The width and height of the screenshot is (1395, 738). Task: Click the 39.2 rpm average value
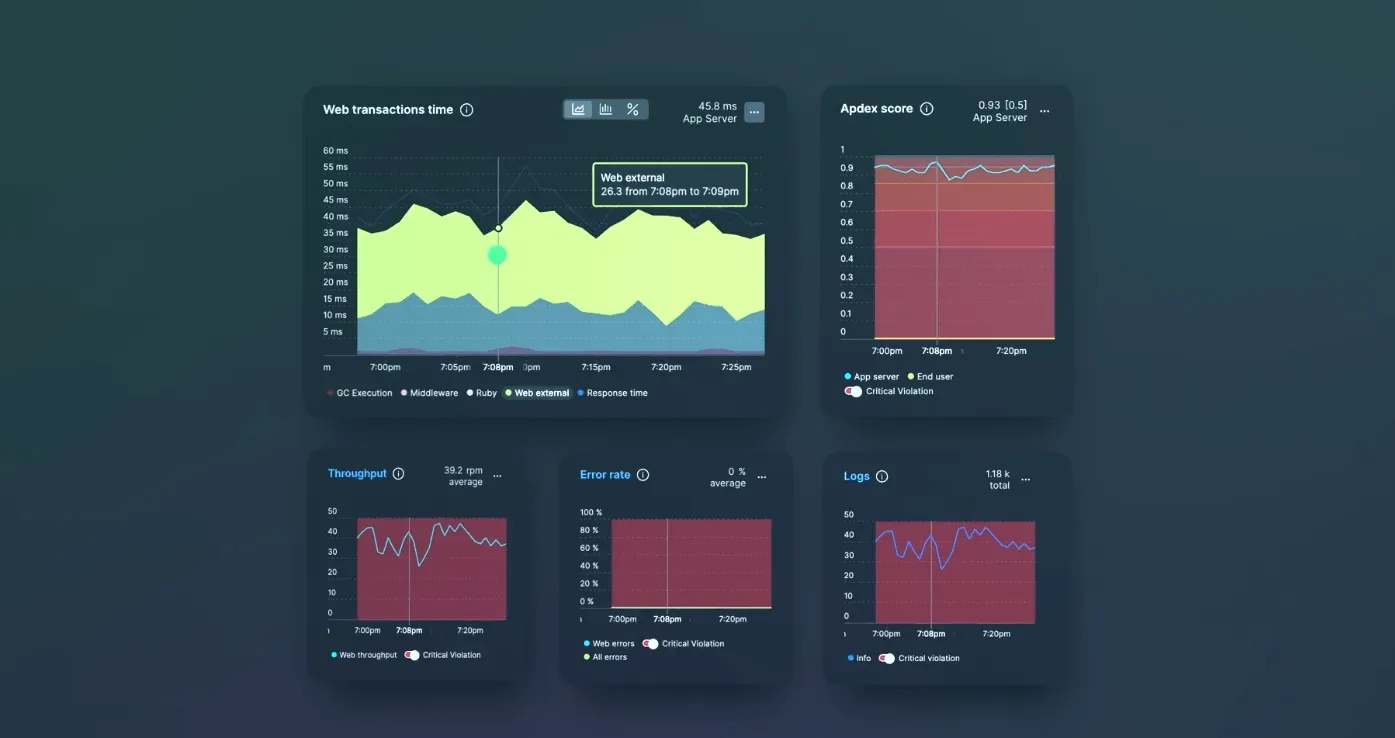pos(463,476)
